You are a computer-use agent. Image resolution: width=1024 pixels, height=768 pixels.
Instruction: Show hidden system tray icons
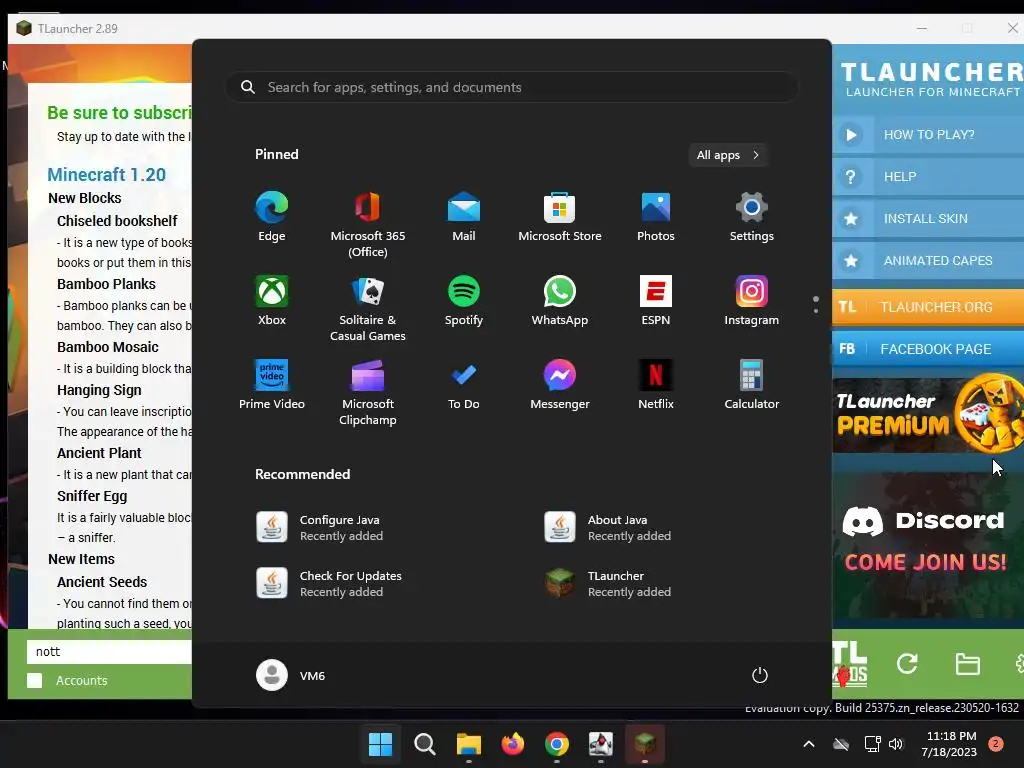point(808,744)
